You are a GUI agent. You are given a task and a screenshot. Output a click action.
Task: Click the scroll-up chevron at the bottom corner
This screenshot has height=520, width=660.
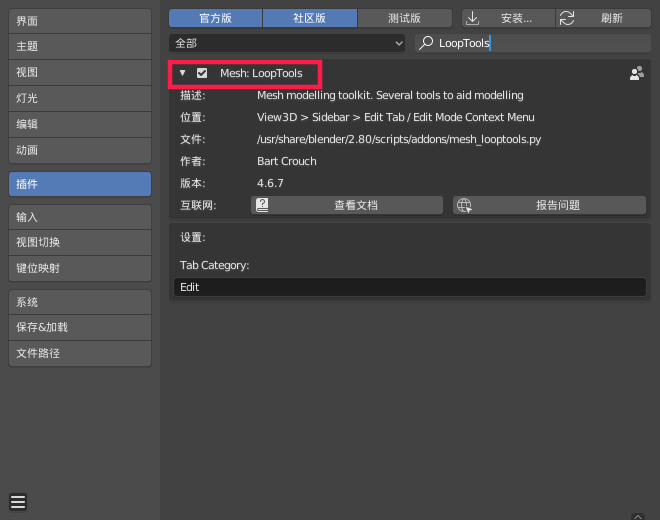pyautogui.click(x=638, y=517)
